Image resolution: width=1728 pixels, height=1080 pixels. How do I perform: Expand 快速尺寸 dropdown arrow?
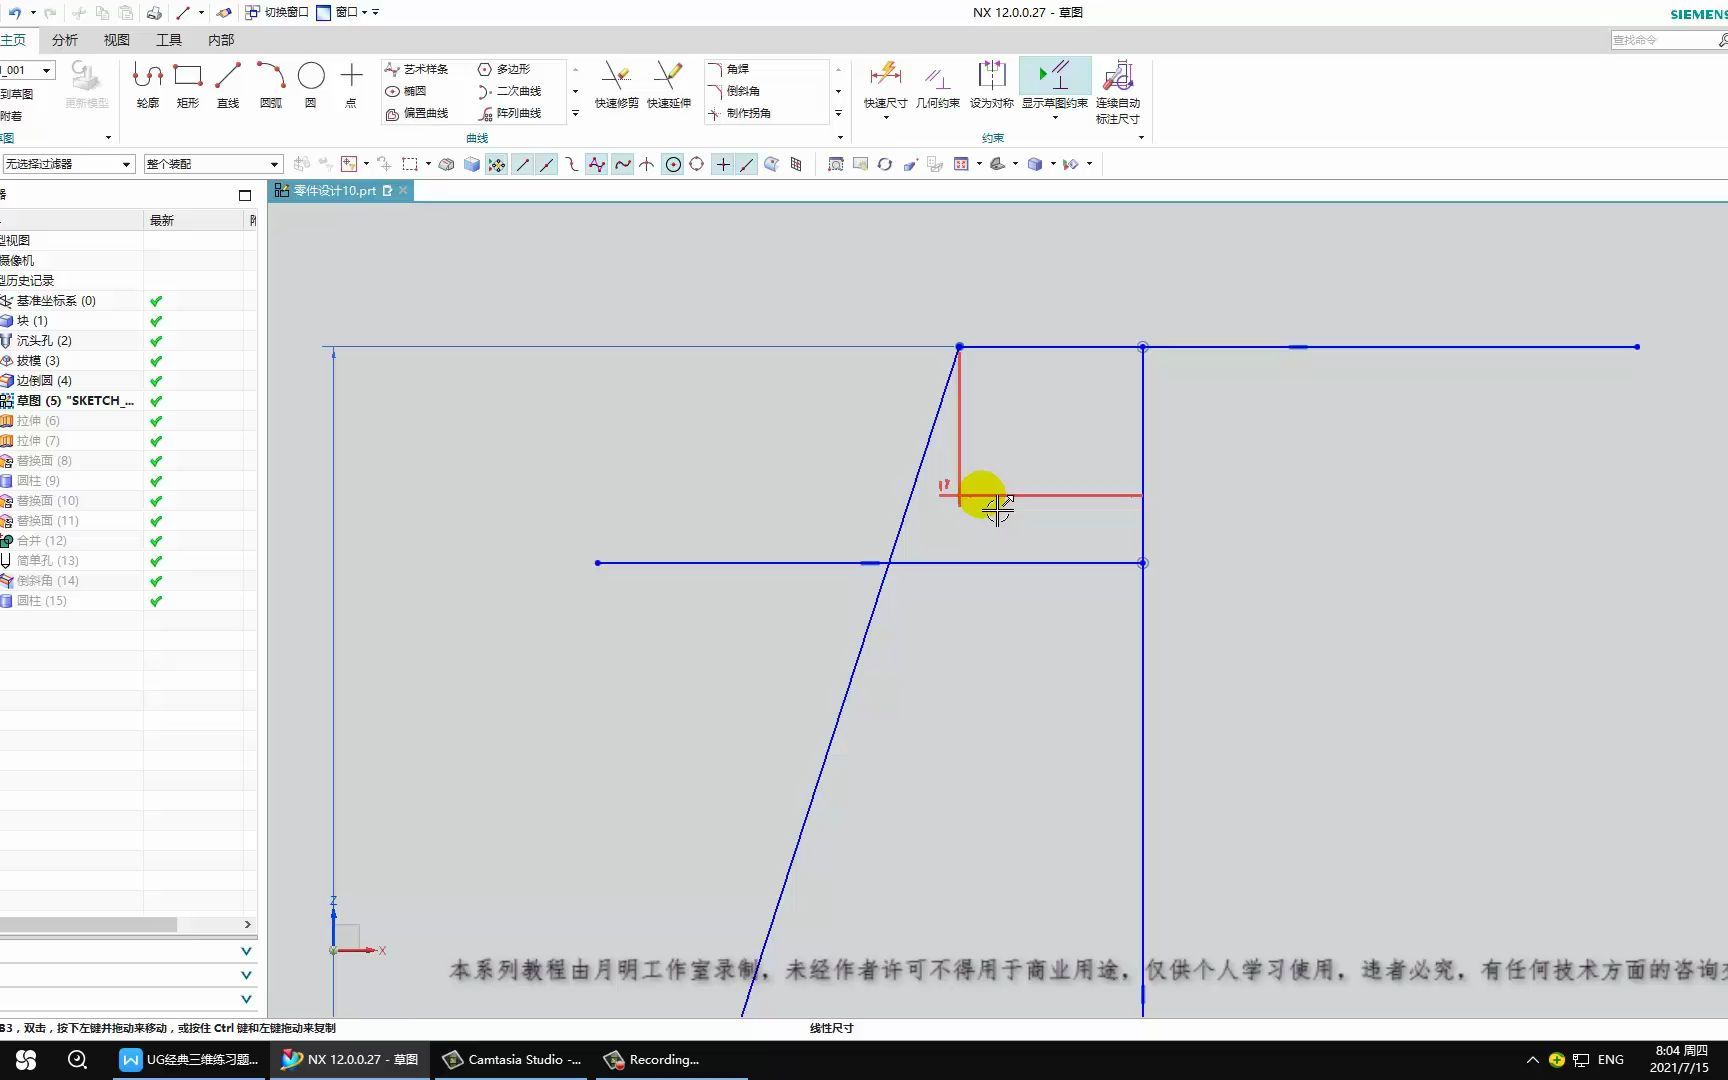pos(886,118)
